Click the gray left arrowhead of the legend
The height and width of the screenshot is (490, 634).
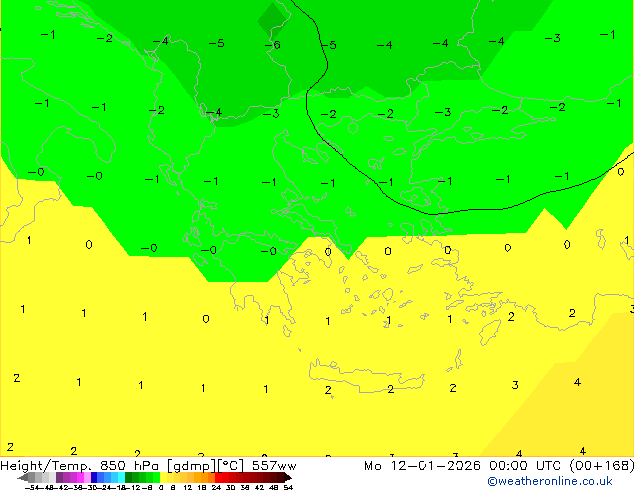[x=23, y=477]
